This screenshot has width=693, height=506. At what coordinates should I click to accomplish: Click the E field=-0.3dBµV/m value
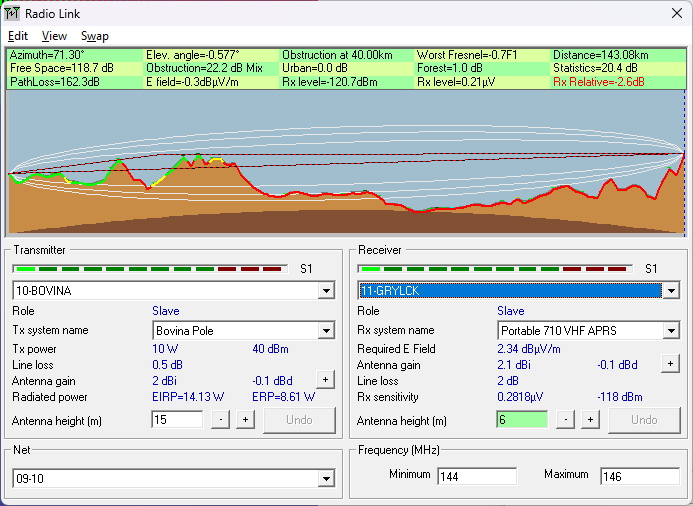pos(192,82)
